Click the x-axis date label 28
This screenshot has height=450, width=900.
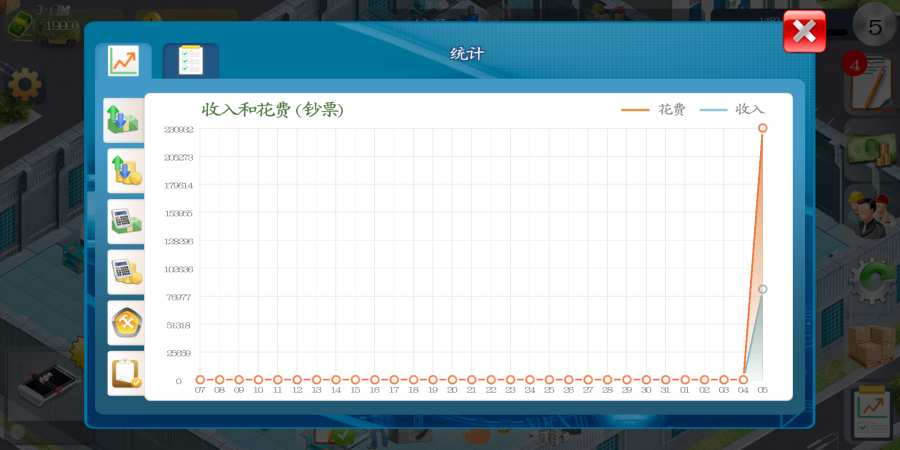coord(607,390)
